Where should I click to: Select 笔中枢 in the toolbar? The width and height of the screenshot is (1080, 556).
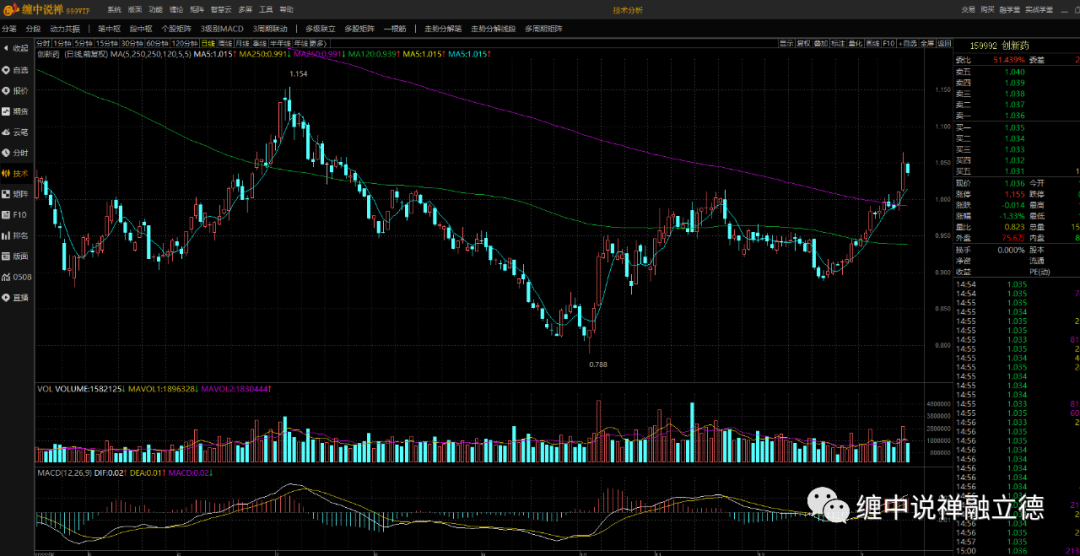click(109, 29)
